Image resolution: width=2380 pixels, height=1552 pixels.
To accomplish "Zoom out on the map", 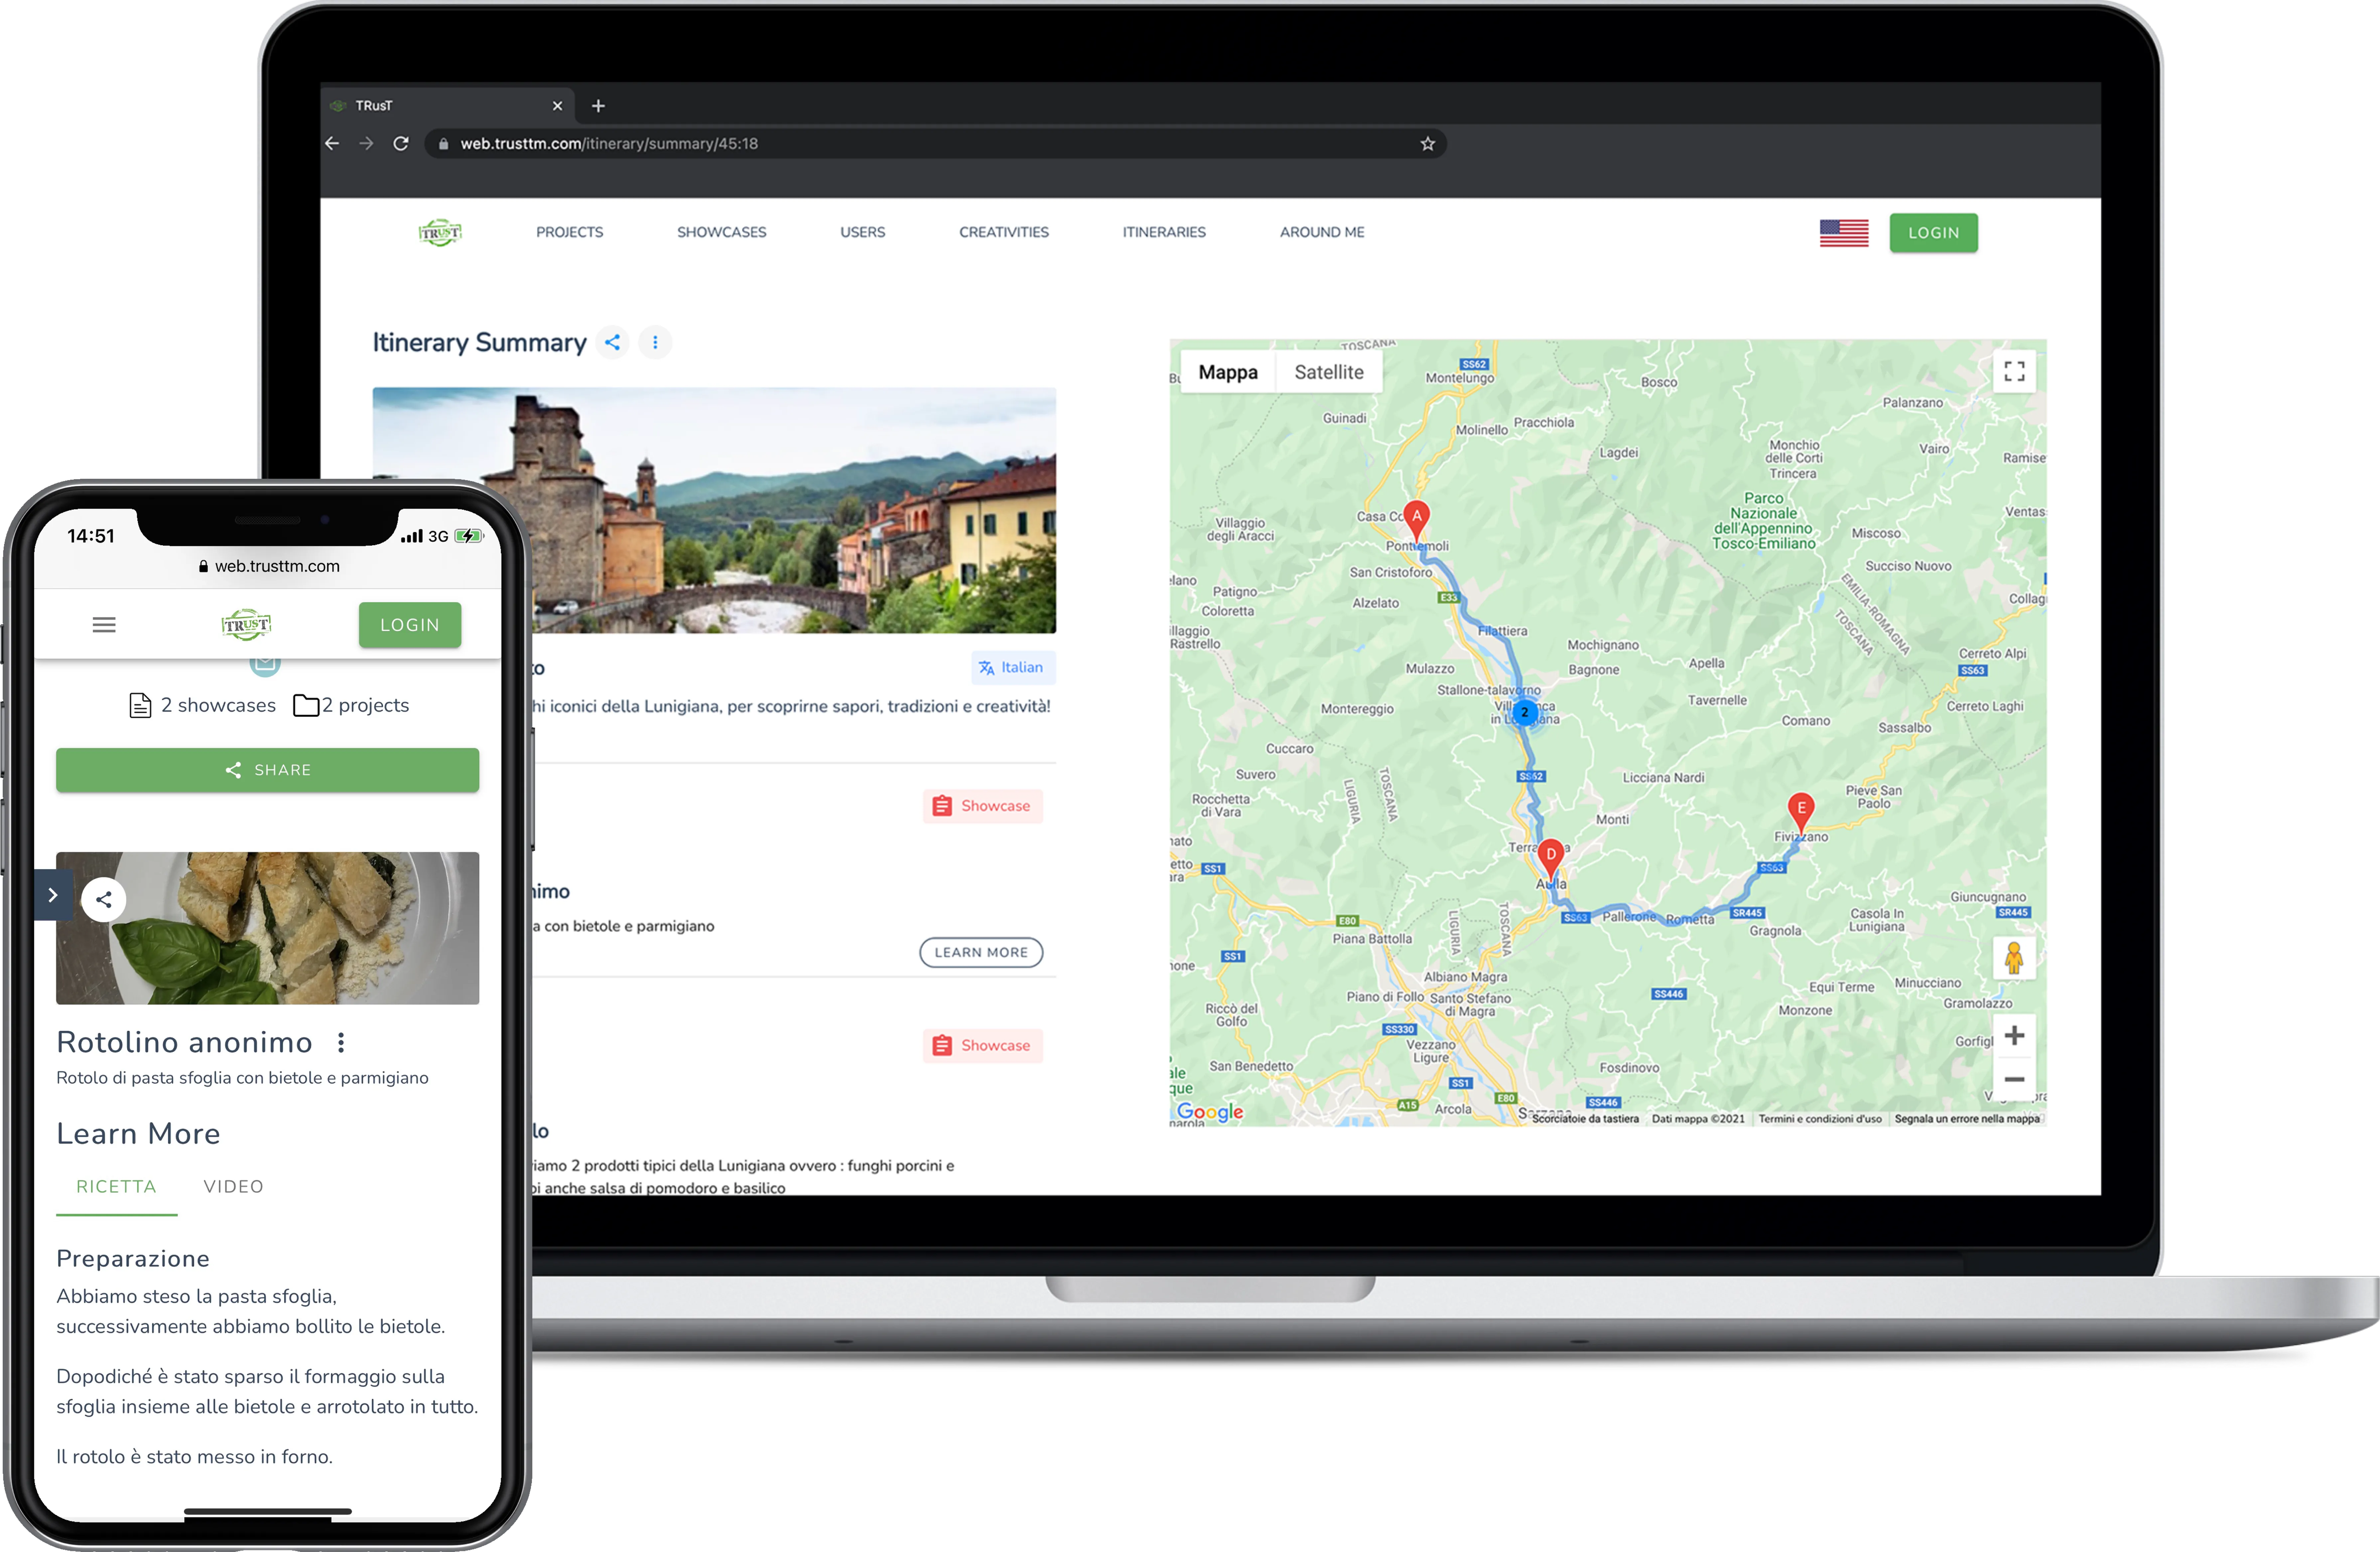I will (x=2014, y=1079).
